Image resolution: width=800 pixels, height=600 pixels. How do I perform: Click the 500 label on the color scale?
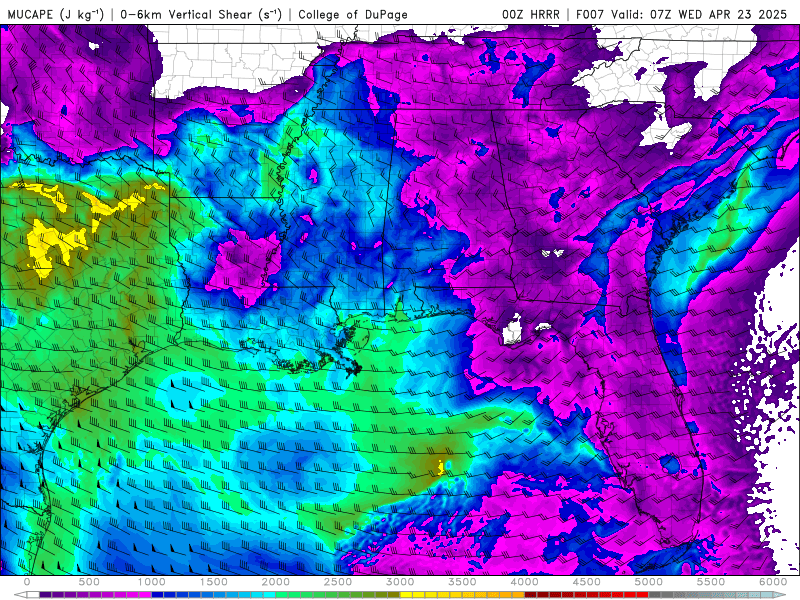pos(89,582)
